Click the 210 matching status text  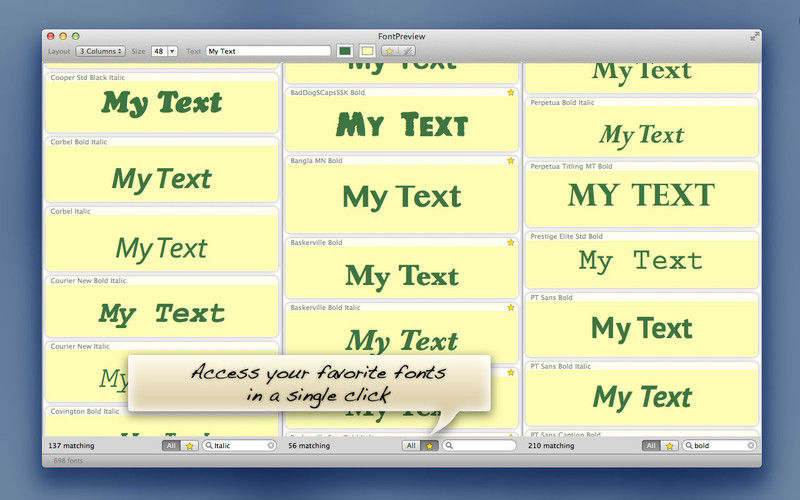(551, 445)
